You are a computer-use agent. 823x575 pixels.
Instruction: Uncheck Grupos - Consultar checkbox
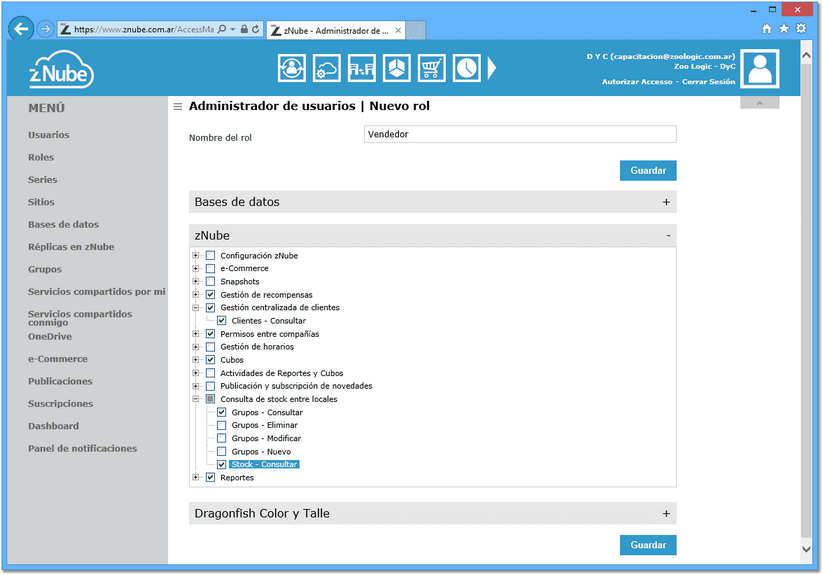pyautogui.click(x=222, y=412)
